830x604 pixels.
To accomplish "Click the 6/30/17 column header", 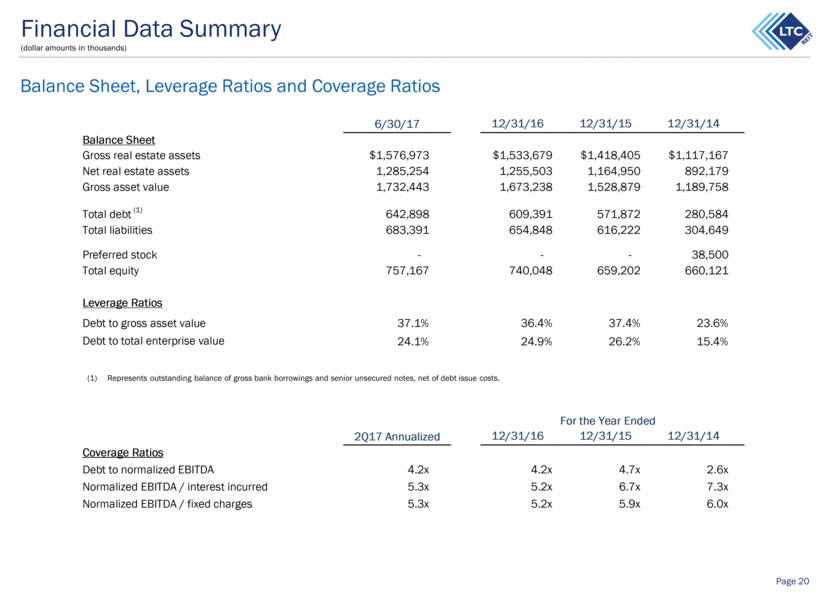I will point(396,124).
